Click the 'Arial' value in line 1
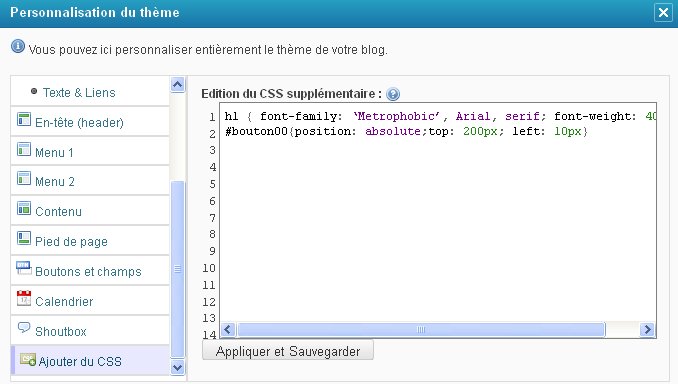 [473, 116]
